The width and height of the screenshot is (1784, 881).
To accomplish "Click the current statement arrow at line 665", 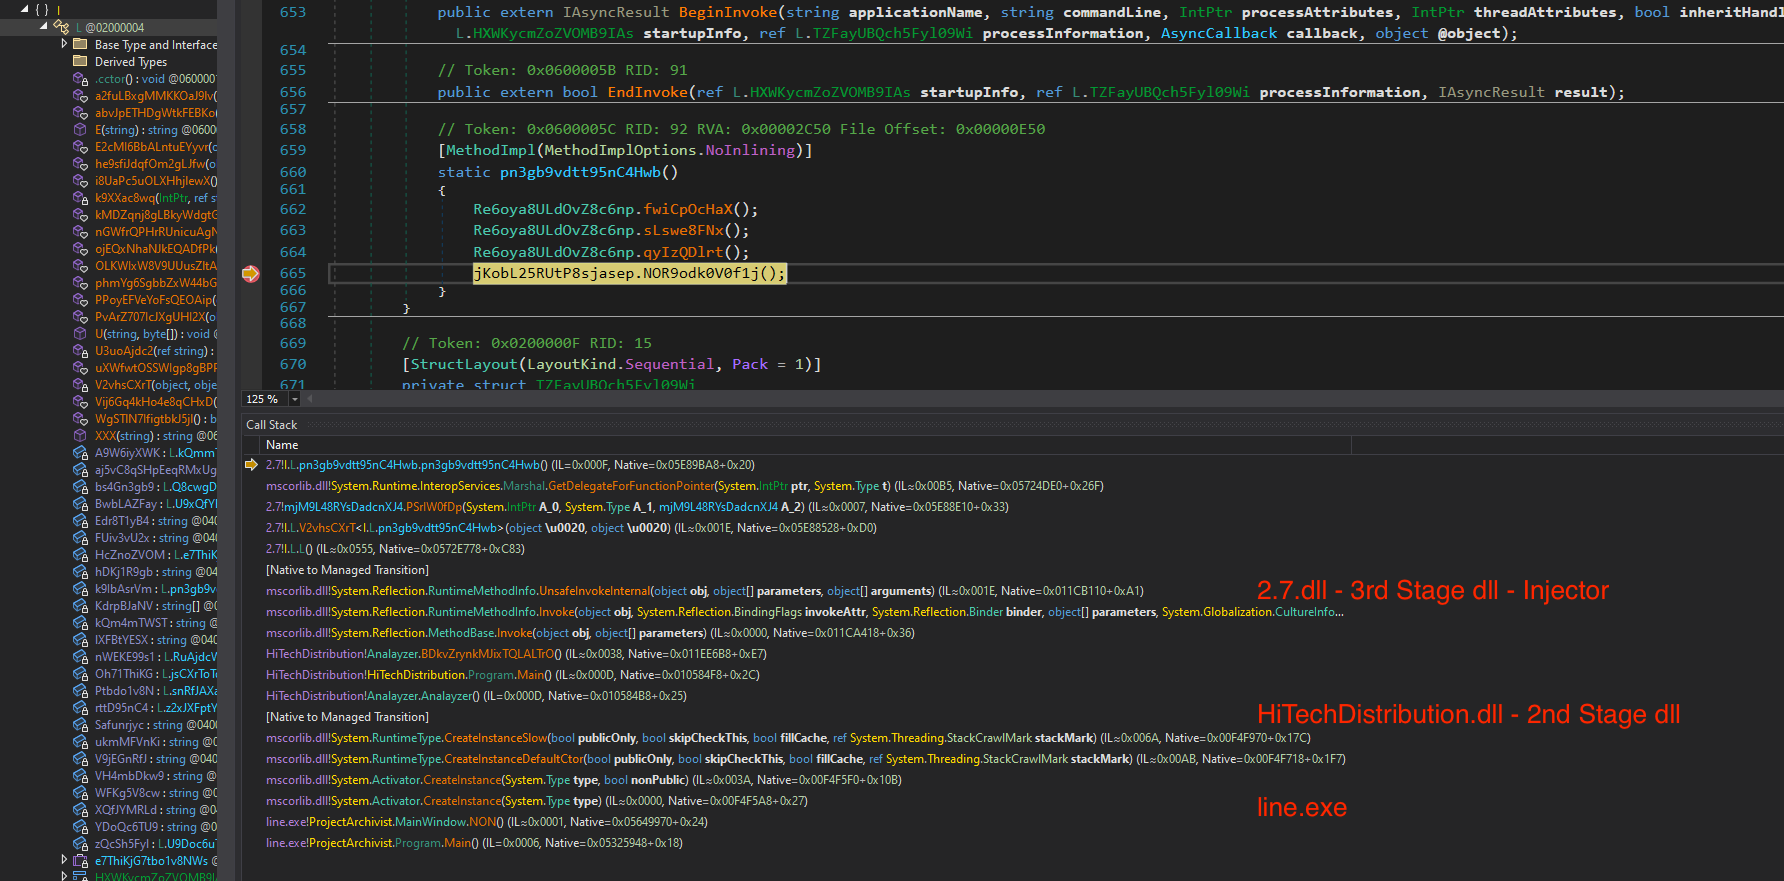I will pyautogui.click(x=250, y=273).
